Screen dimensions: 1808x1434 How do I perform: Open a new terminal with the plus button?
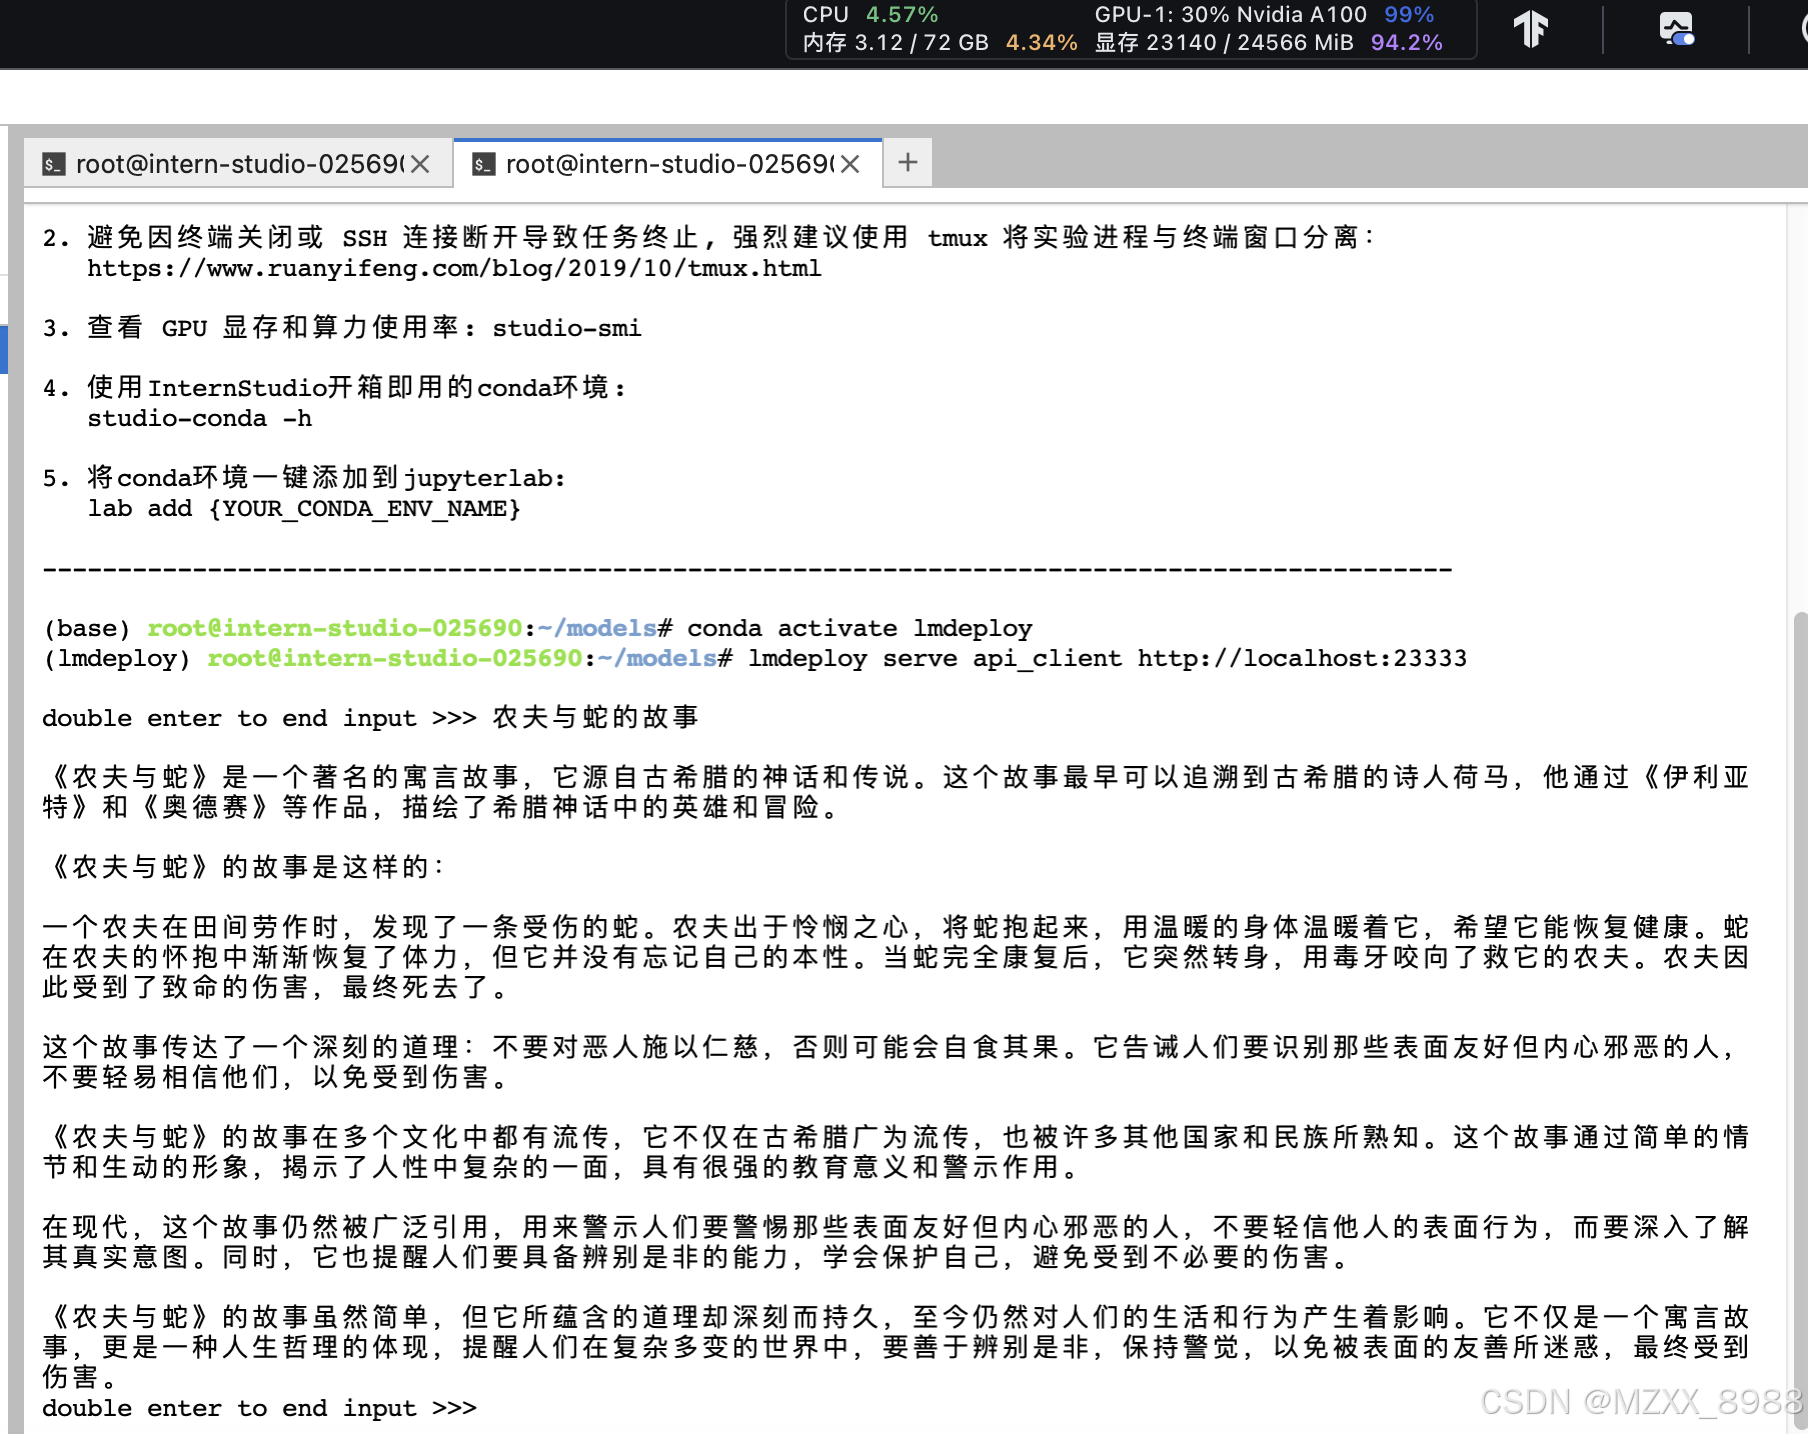point(907,162)
